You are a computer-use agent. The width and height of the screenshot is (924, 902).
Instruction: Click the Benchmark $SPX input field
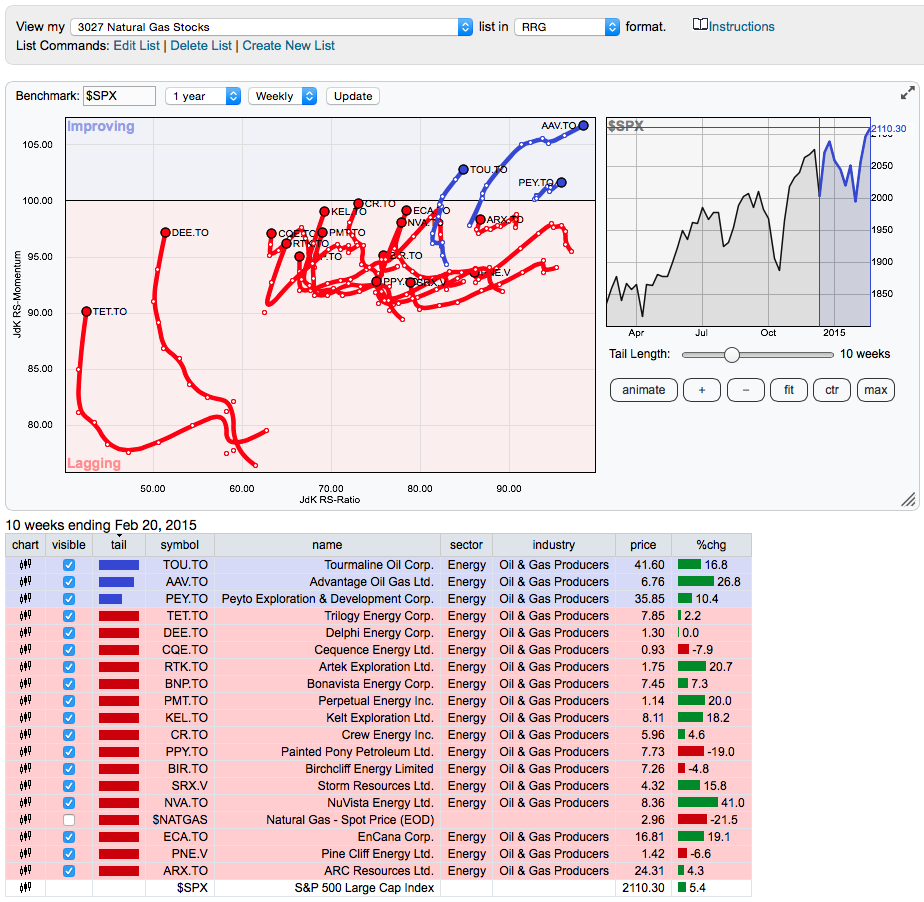point(119,96)
